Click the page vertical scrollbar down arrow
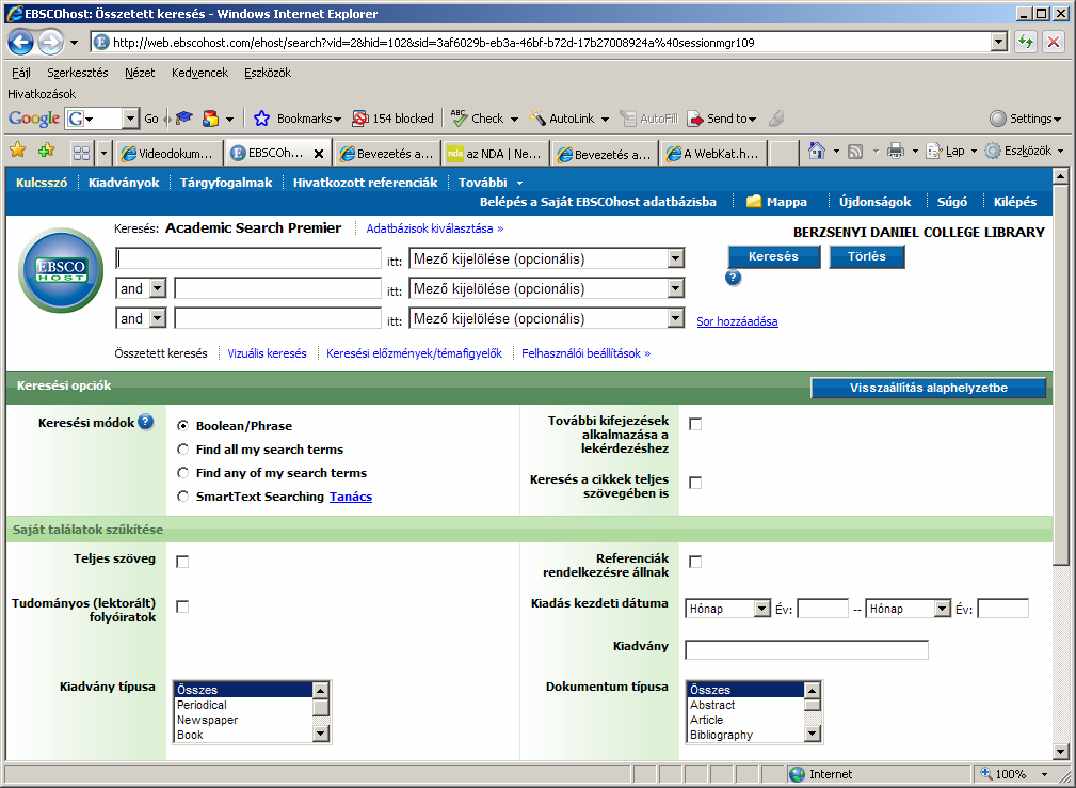The height and width of the screenshot is (788, 1076). click(1060, 752)
